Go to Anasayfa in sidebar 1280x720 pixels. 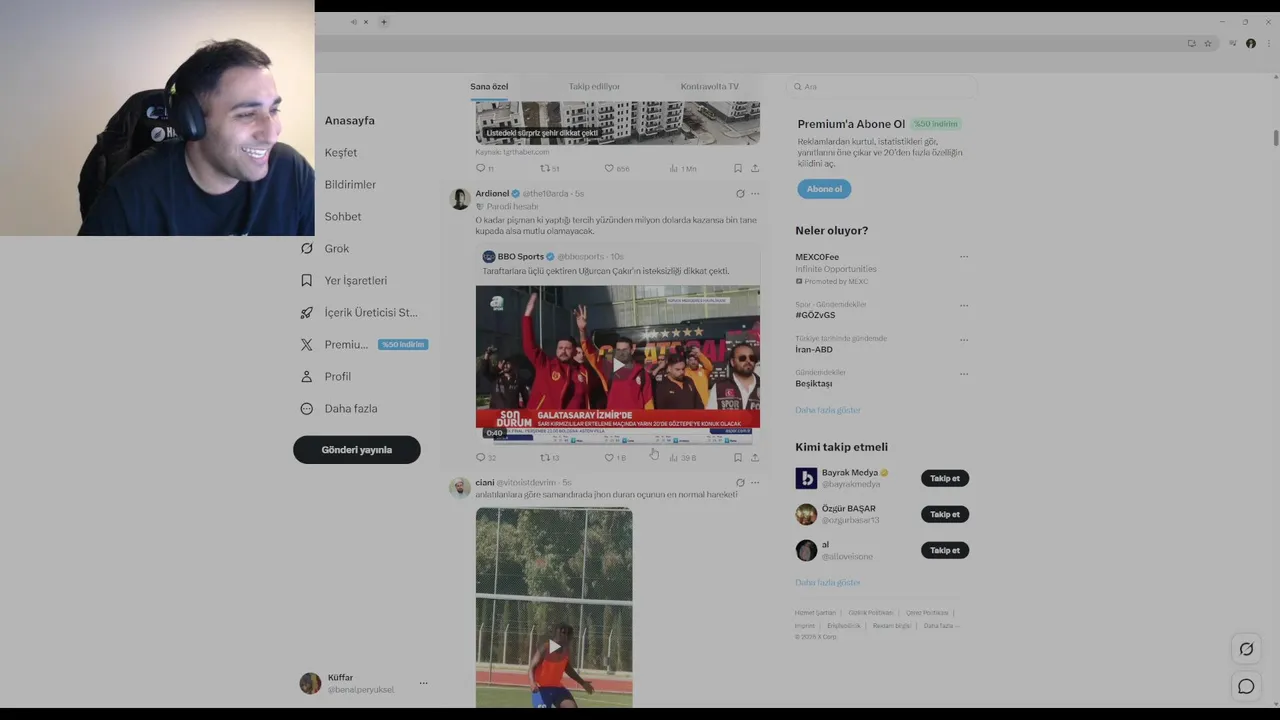tap(349, 120)
